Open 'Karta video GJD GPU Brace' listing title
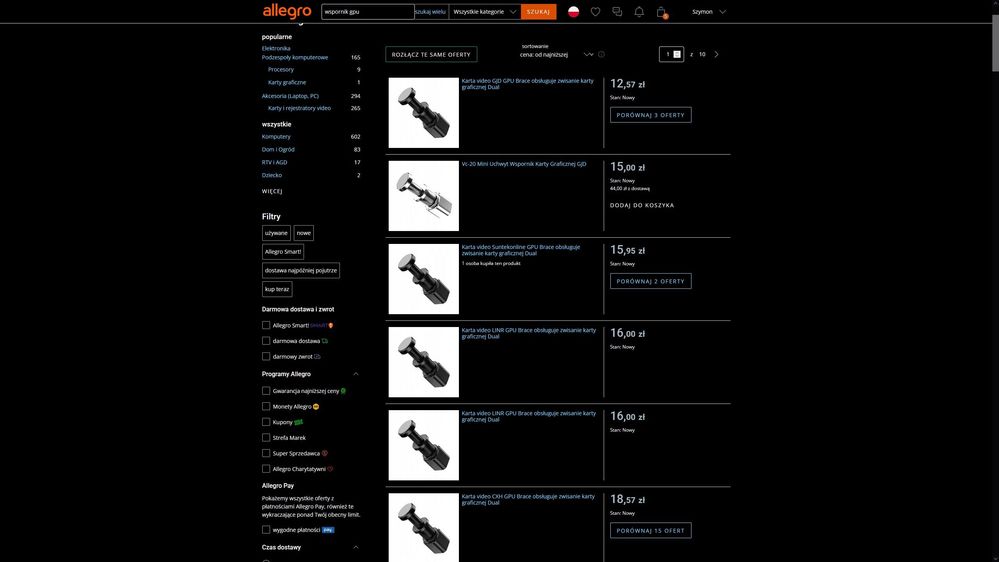 click(528, 84)
